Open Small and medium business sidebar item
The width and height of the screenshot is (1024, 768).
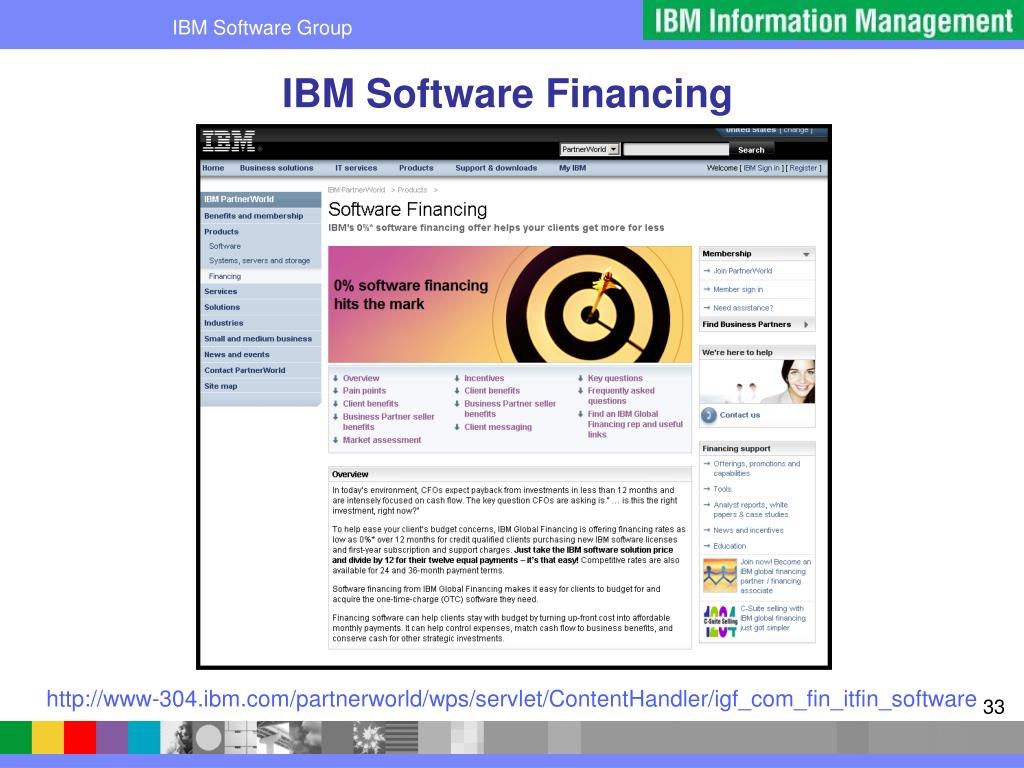coord(261,338)
